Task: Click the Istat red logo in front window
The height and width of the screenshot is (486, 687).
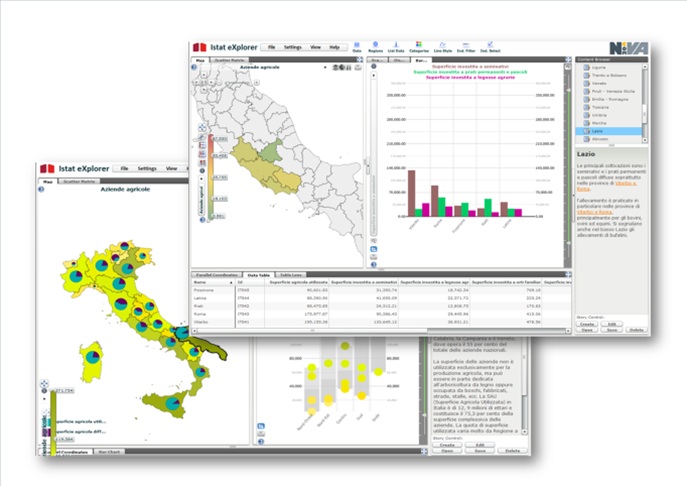Action: 199,47
